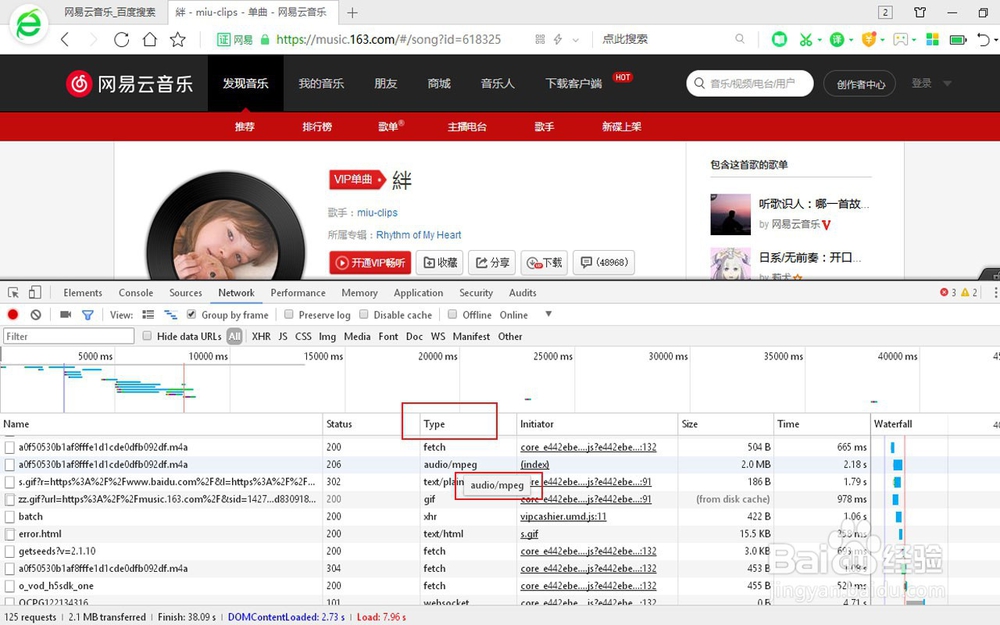
Task: Filter requests by XHR type
Action: (x=261, y=336)
